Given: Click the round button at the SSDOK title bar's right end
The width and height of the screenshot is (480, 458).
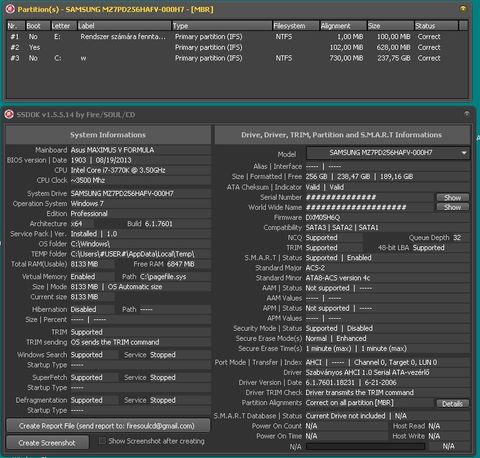Looking at the screenshot, I should tap(467, 114).
